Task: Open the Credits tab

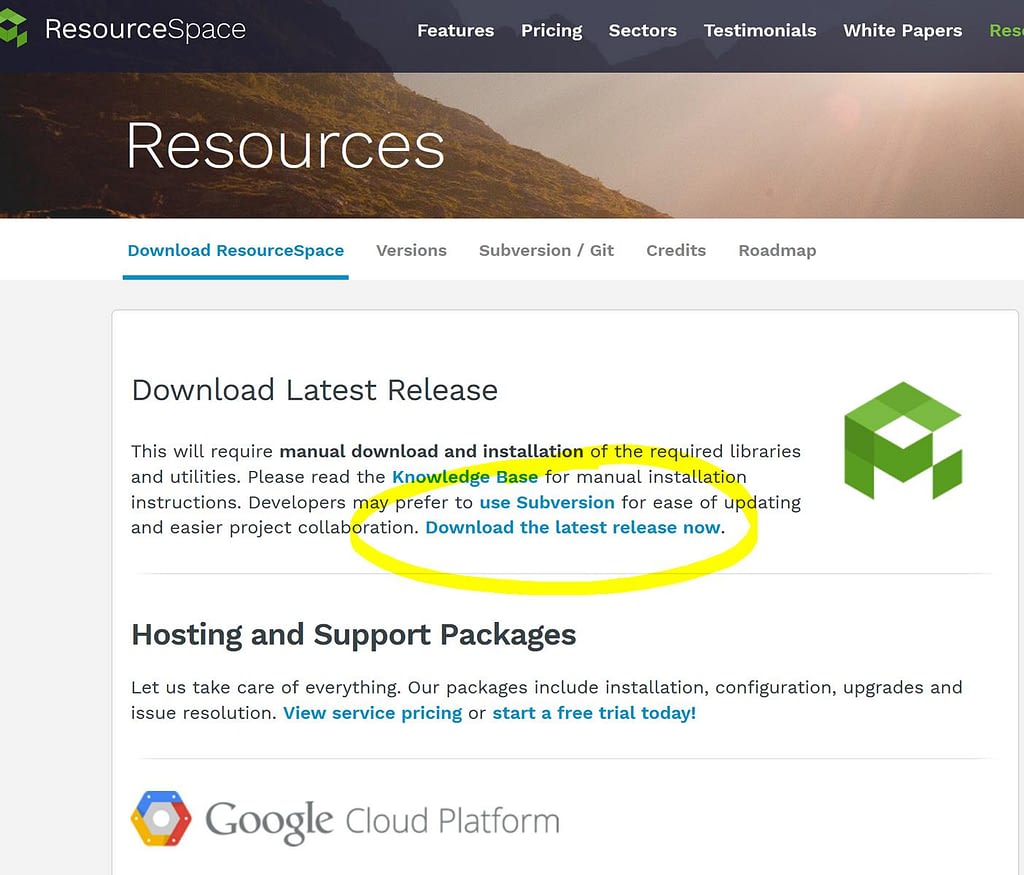Action: [x=676, y=251]
